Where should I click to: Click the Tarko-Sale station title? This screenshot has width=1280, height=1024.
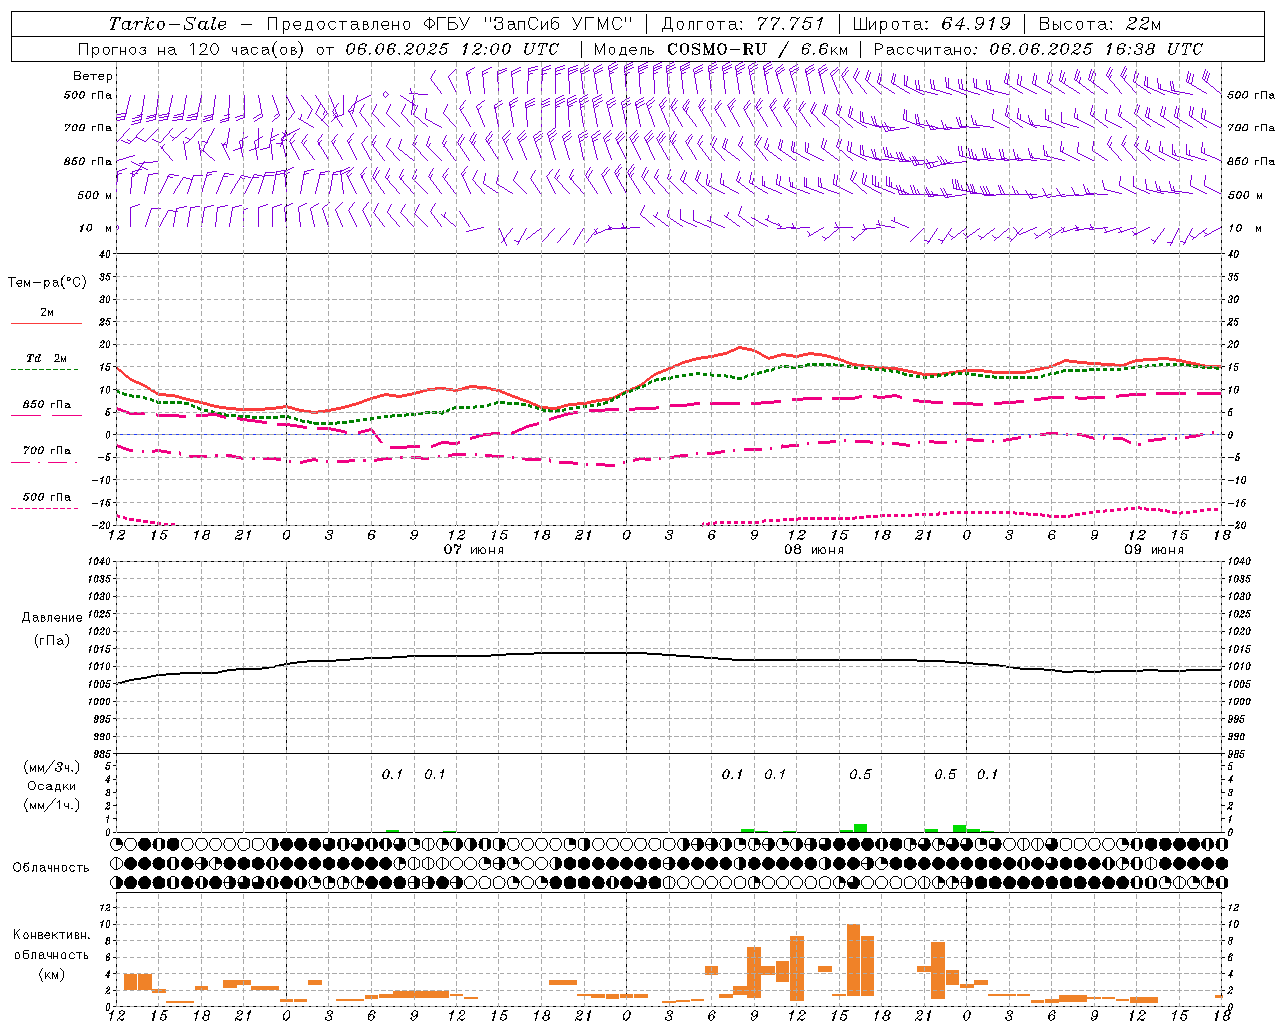click(168, 24)
